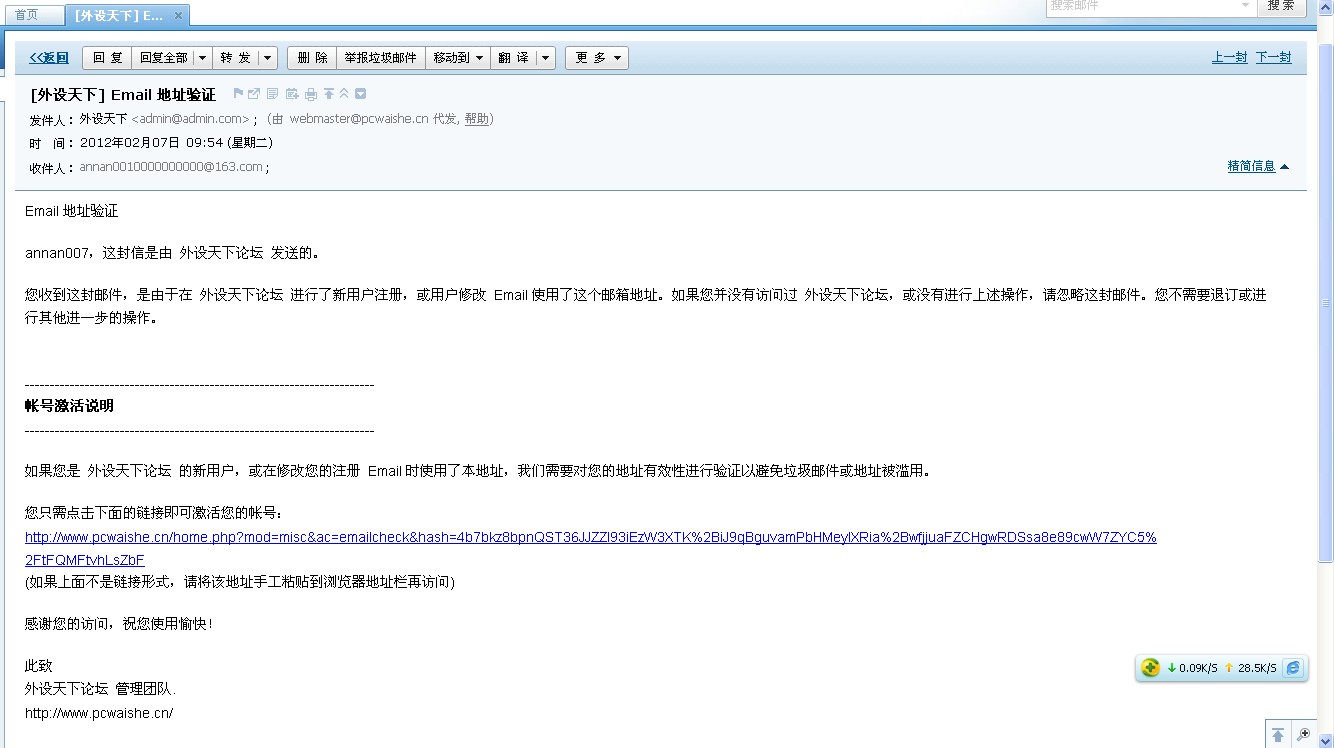Click the mail search input field
Image resolution: width=1334 pixels, height=748 pixels.
tap(1140, 6)
